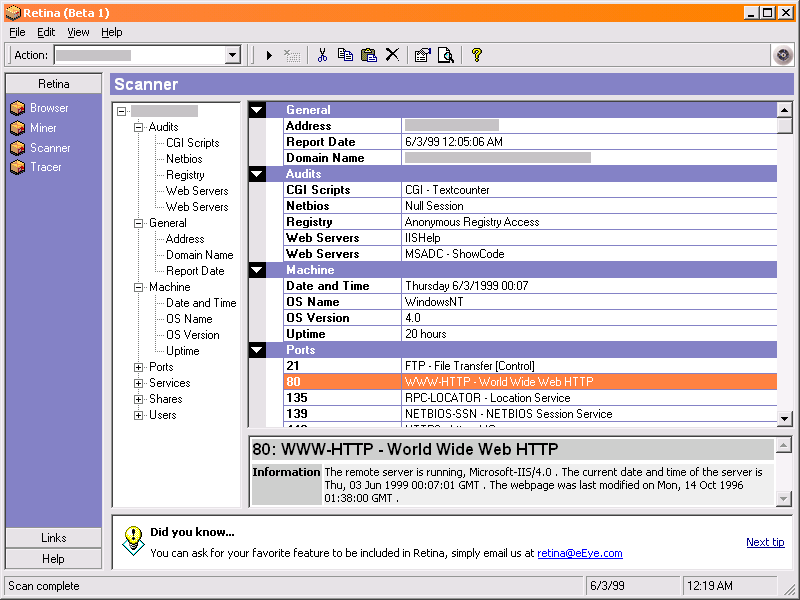This screenshot has height=600, width=800.
Task: Open the Edit menu
Action: click(46, 32)
